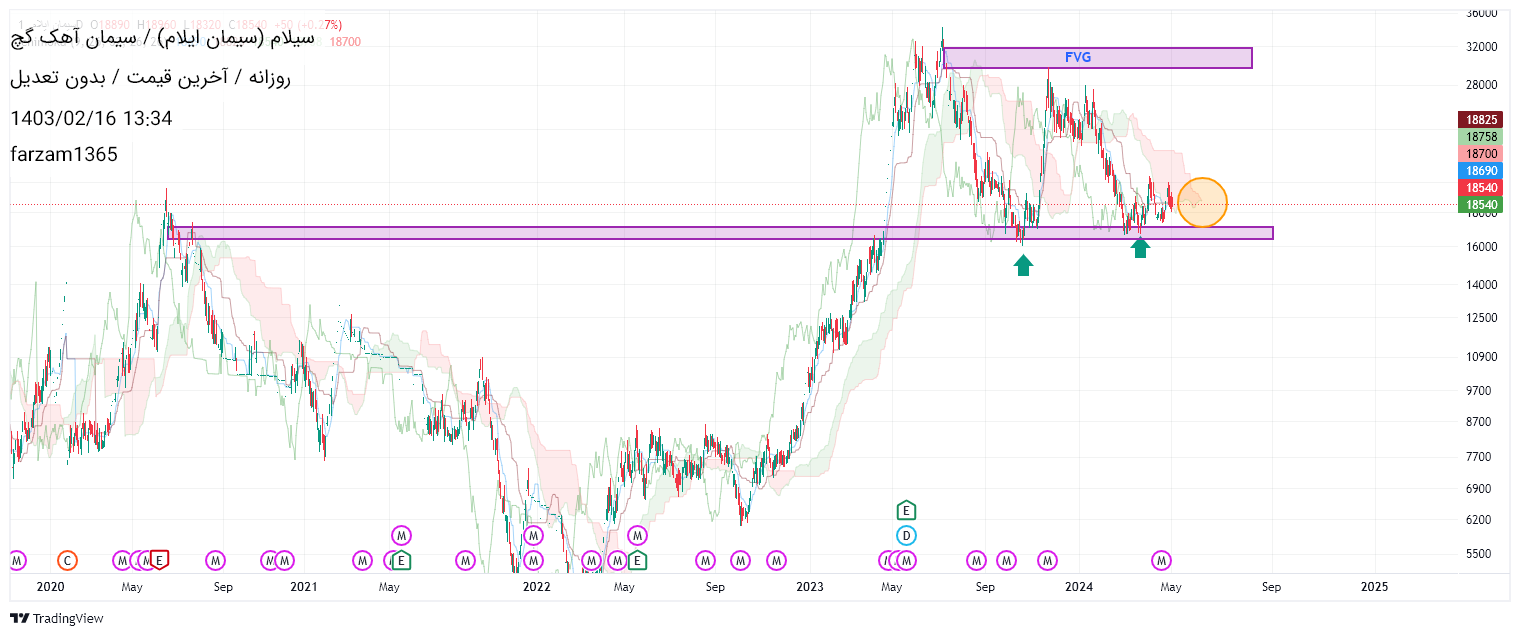Click the right green arrow under the support zone
1520x636 pixels.
pyautogui.click(x=1141, y=247)
